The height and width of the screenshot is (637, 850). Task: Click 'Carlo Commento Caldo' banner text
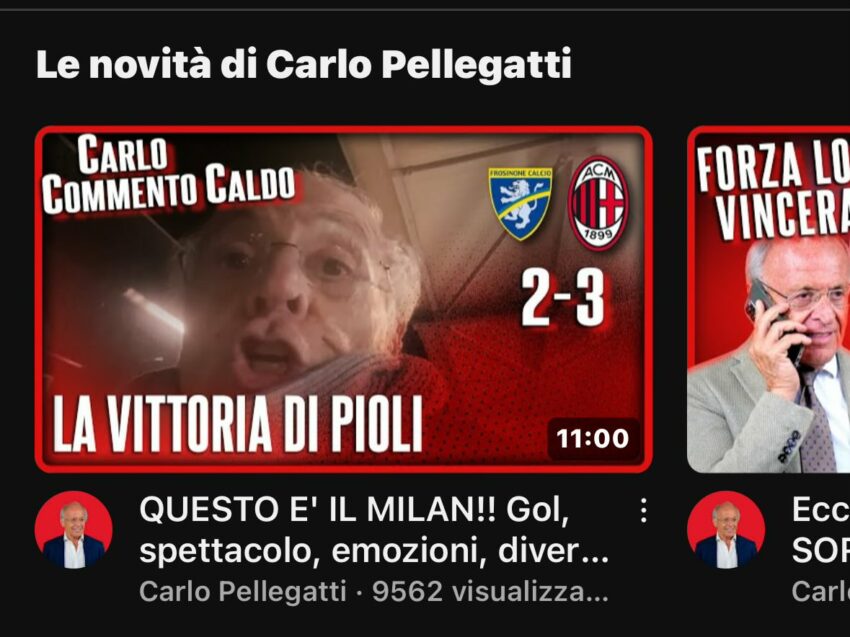169,175
